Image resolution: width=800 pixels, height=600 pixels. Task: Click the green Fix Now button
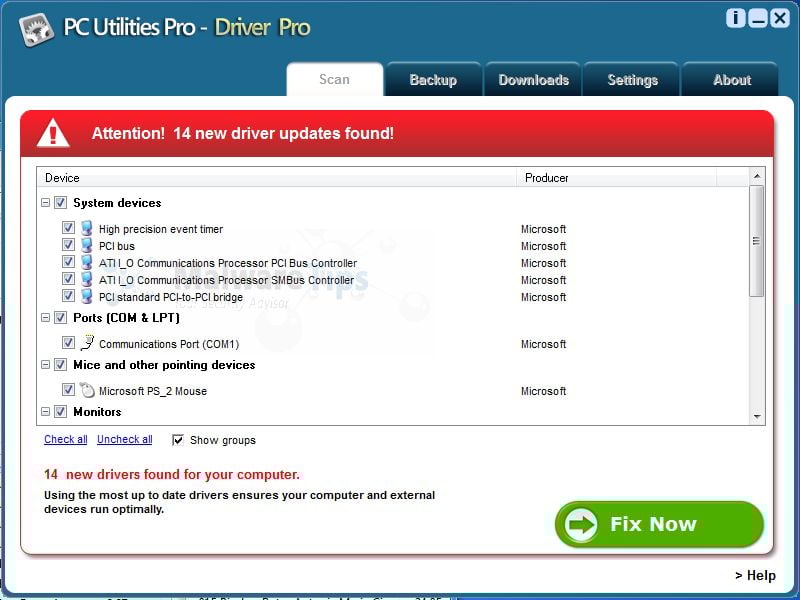659,524
